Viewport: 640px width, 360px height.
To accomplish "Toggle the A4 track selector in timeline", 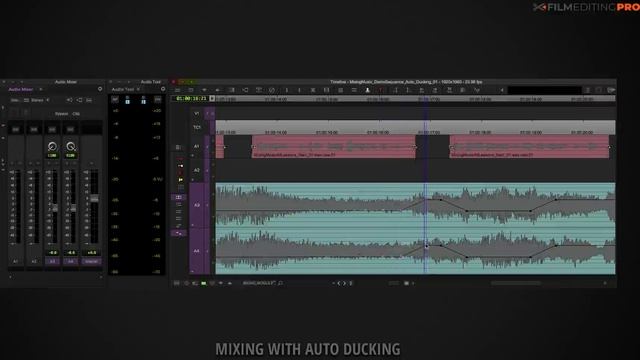I will (197, 251).
